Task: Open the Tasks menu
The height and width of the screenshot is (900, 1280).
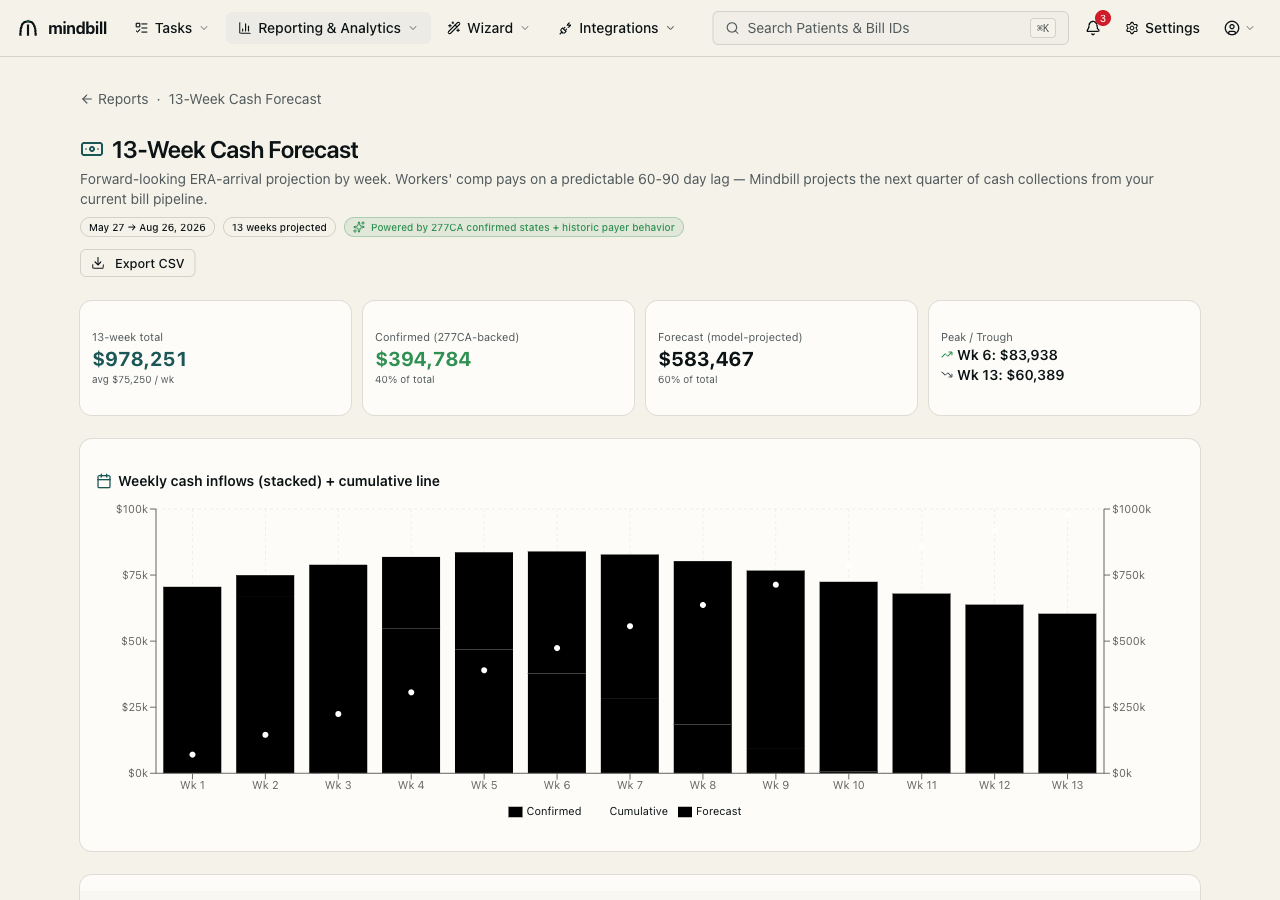Action: pyautogui.click(x=172, y=28)
